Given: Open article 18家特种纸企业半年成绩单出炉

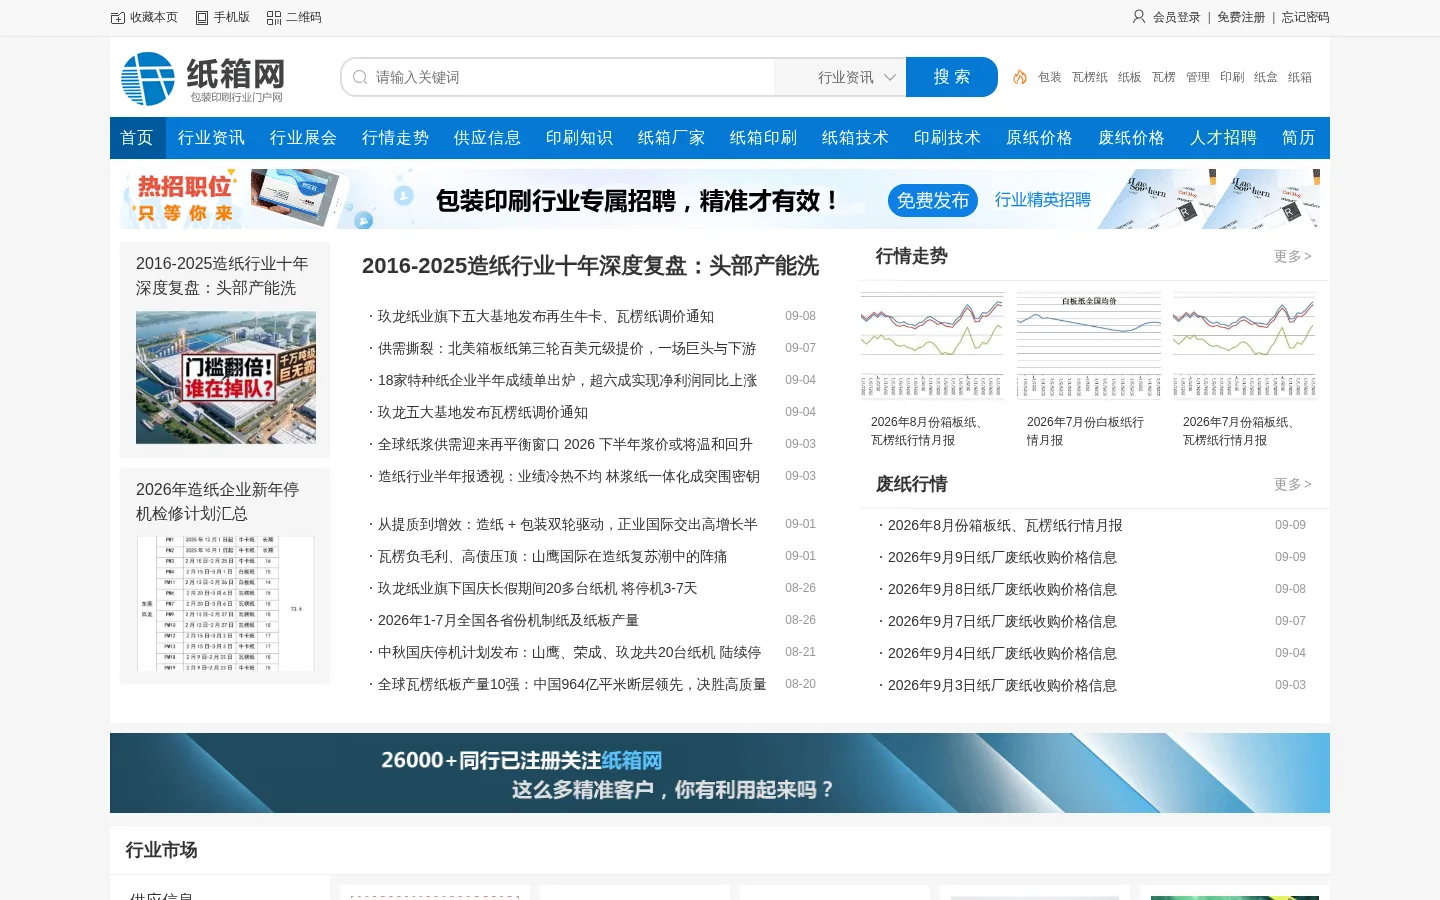Looking at the screenshot, I should [x=567, y=380].
